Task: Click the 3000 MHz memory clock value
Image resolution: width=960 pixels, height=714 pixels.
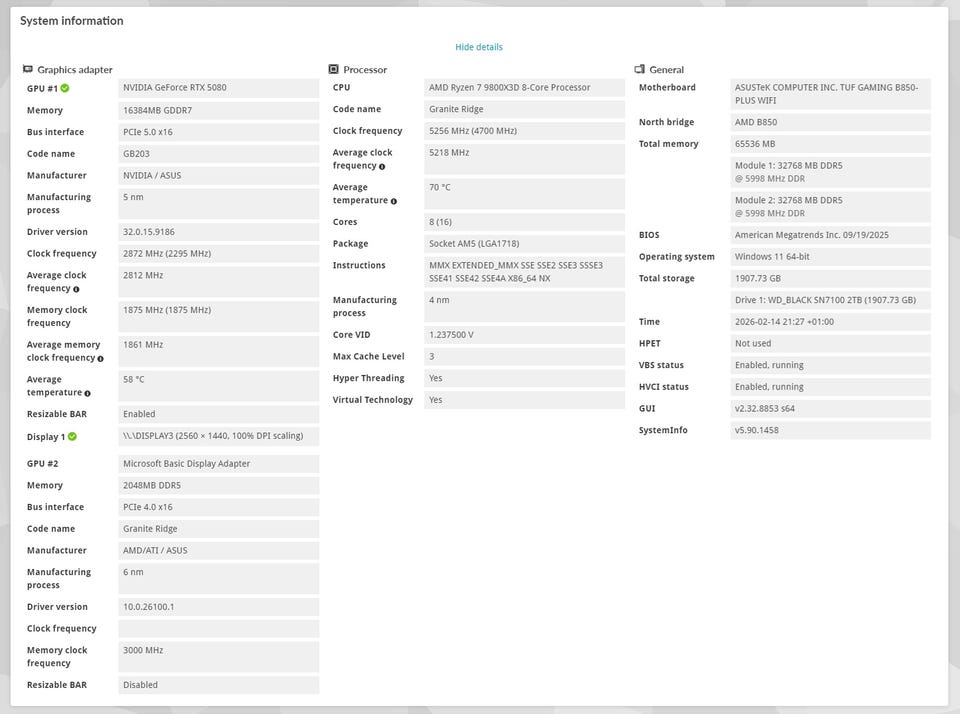Action: pos(219,656)
